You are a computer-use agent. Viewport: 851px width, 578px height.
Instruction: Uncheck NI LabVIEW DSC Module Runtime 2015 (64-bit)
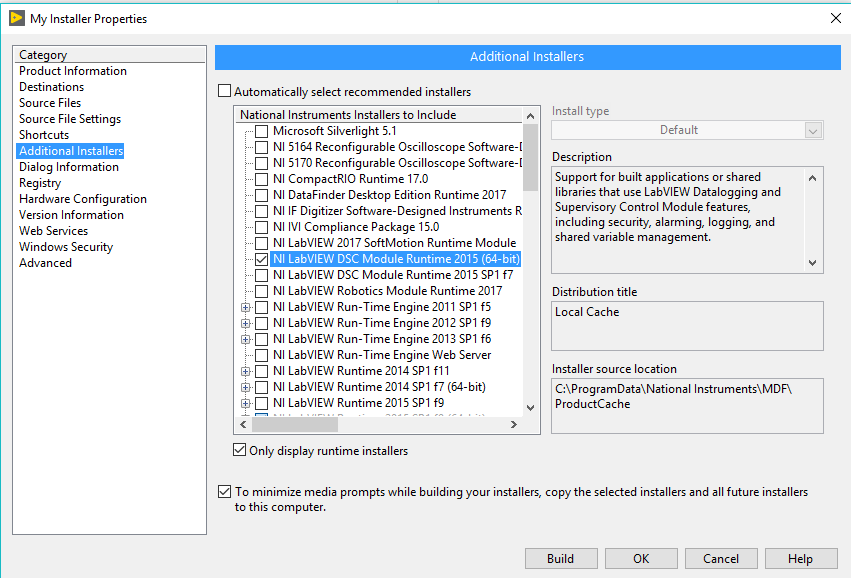tap(262, 259)
